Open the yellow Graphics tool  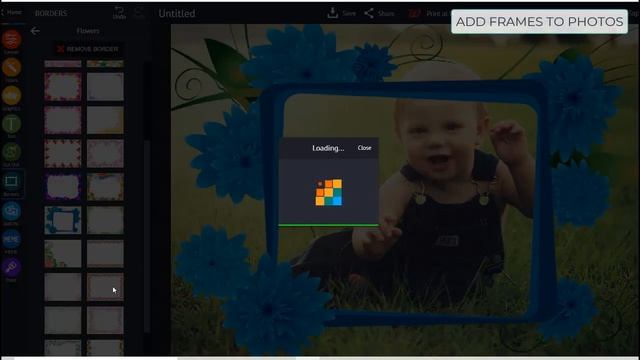click(x=11, y=96)
